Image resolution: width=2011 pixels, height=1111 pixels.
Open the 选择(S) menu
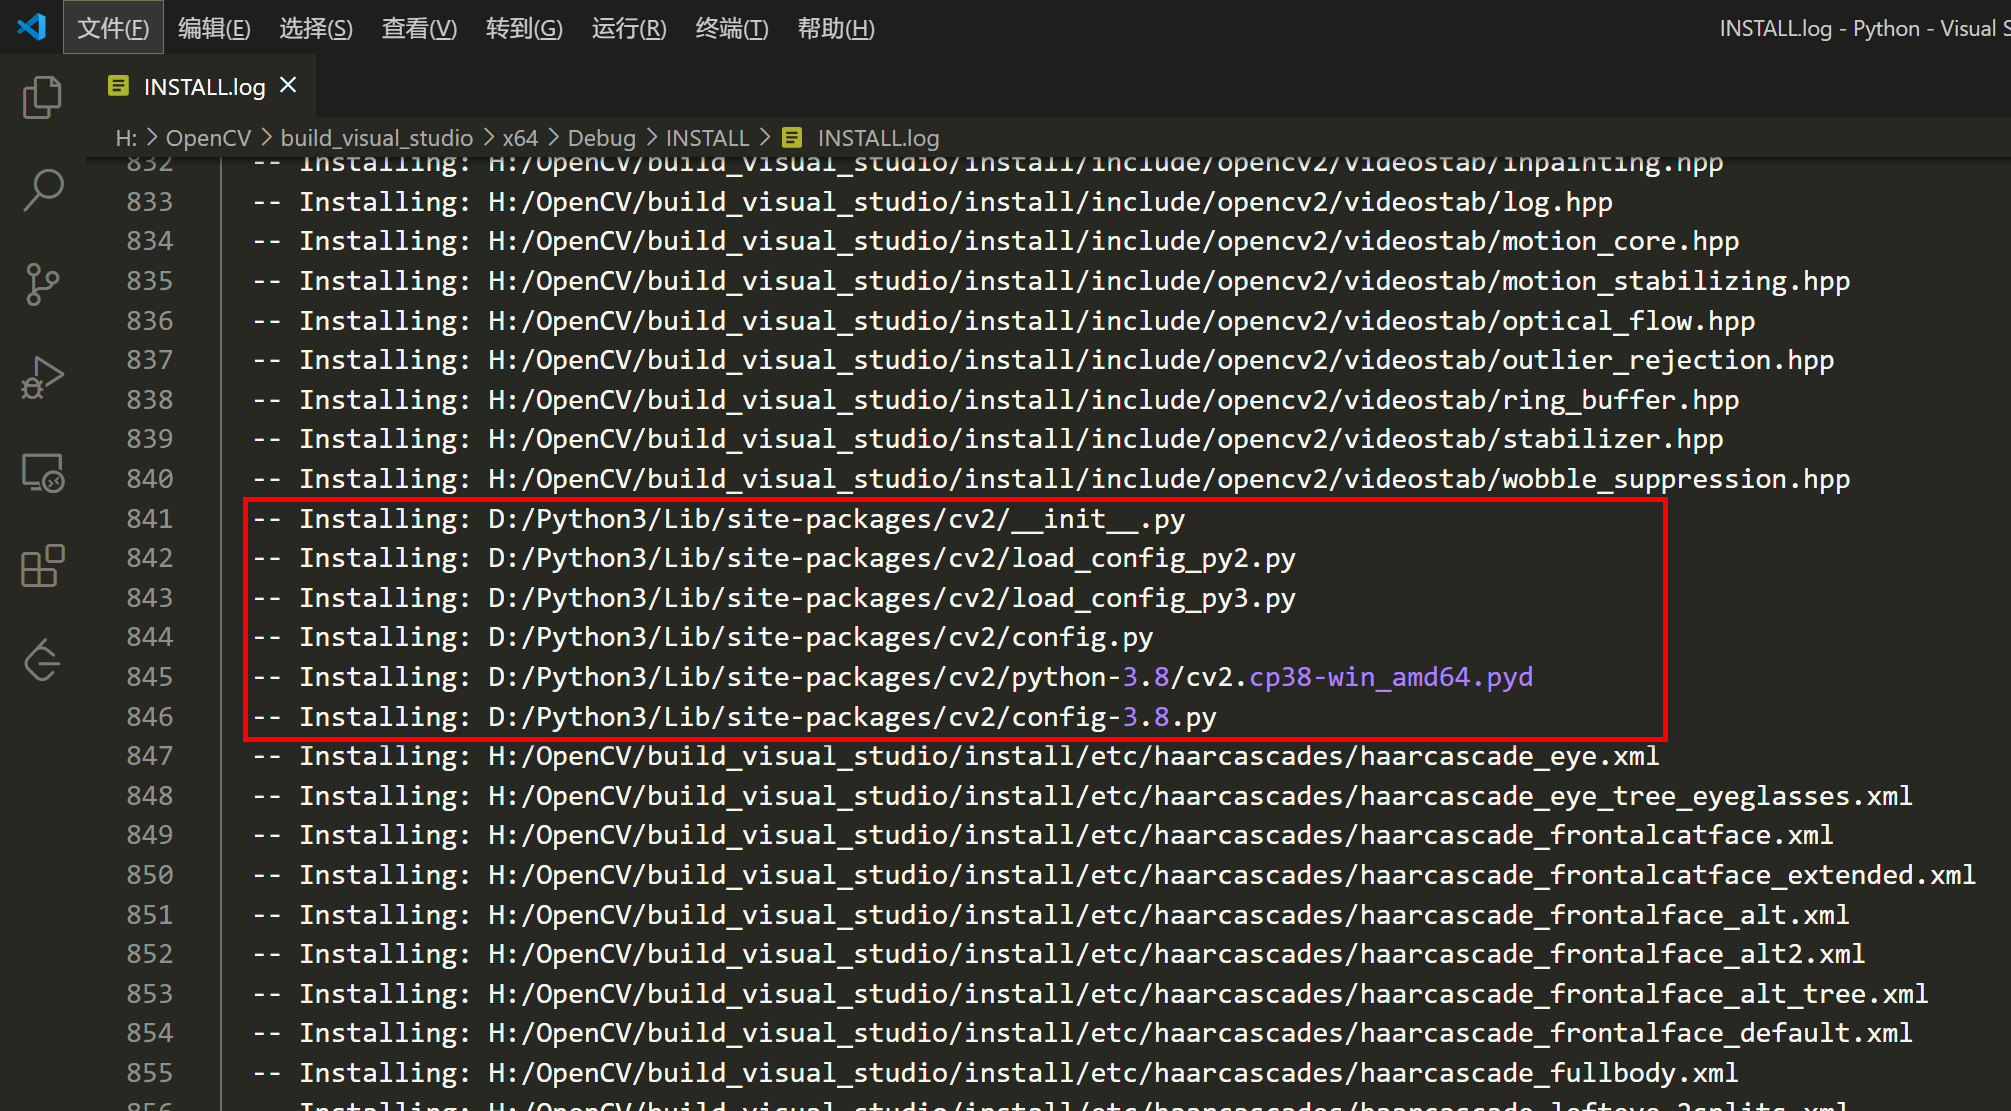(315, 28)
